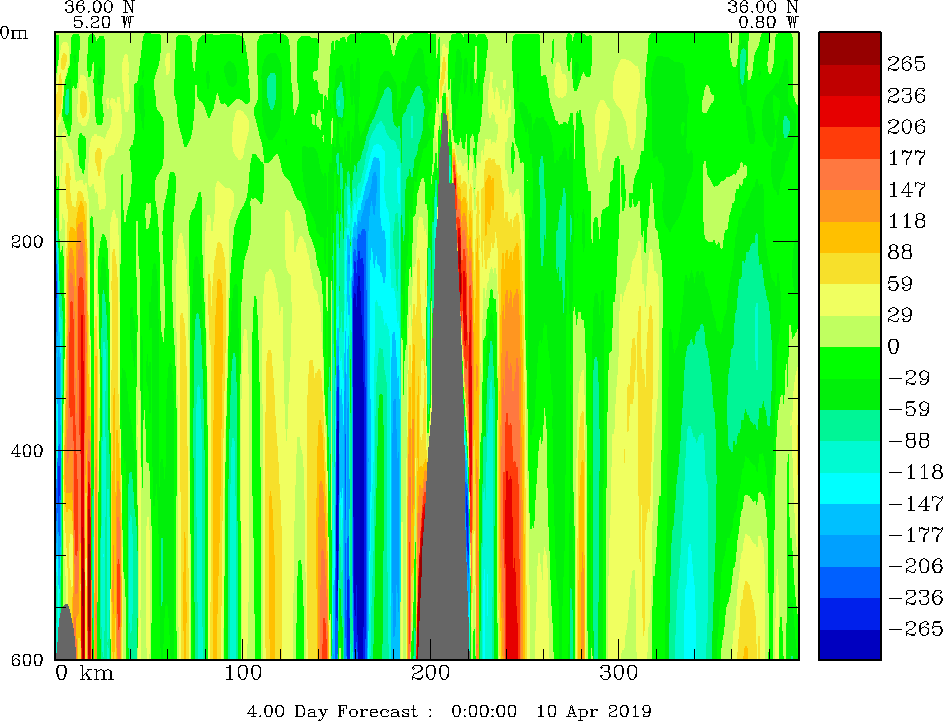Image resolution: width=943 pixels, height=721 pixels.
Task: Click the colorbar label 206
Action: point(906,126)
